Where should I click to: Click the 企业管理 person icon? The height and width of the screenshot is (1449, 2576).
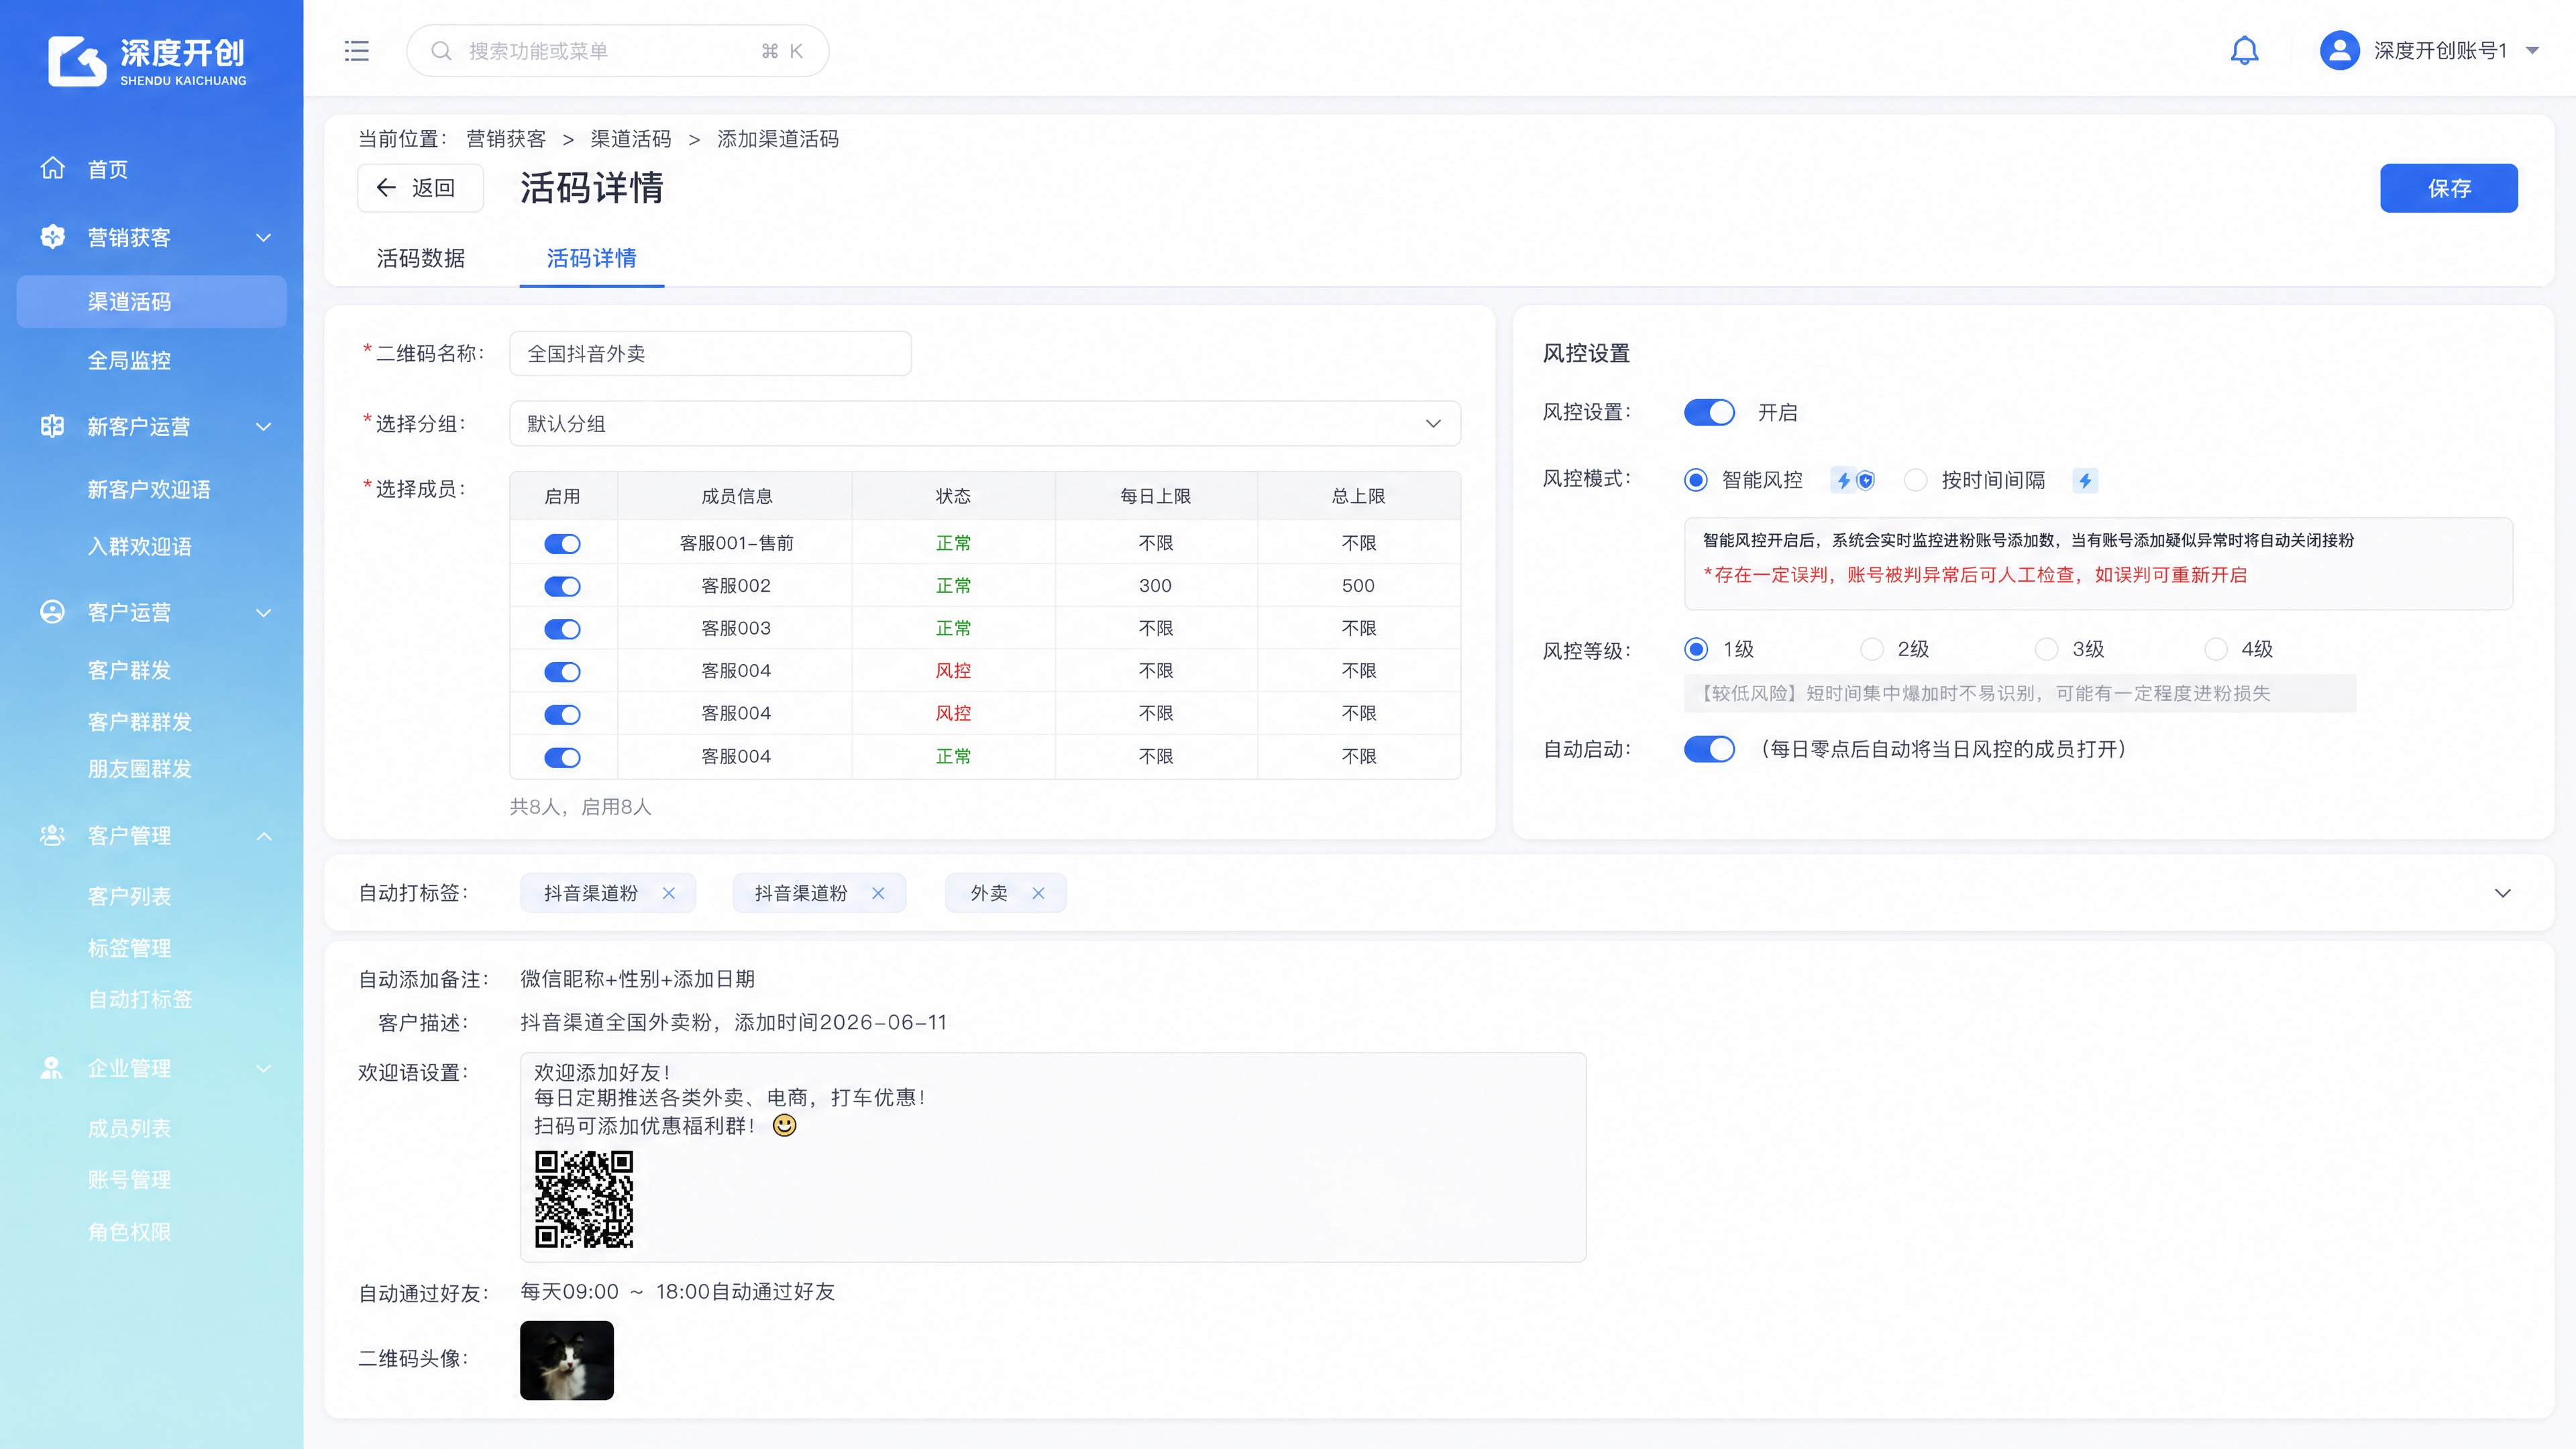(x=52, y=1068)
